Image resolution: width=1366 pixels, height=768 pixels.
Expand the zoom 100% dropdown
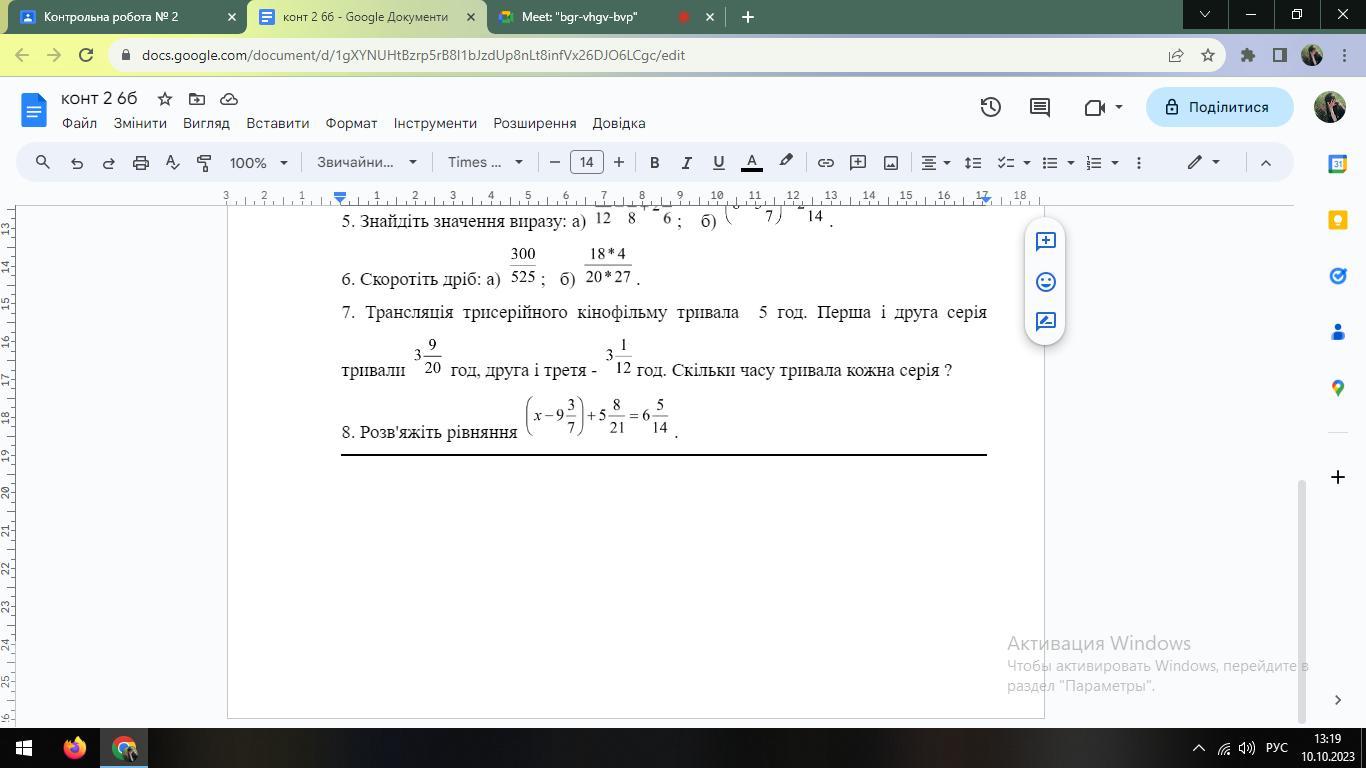pos(258,163)
